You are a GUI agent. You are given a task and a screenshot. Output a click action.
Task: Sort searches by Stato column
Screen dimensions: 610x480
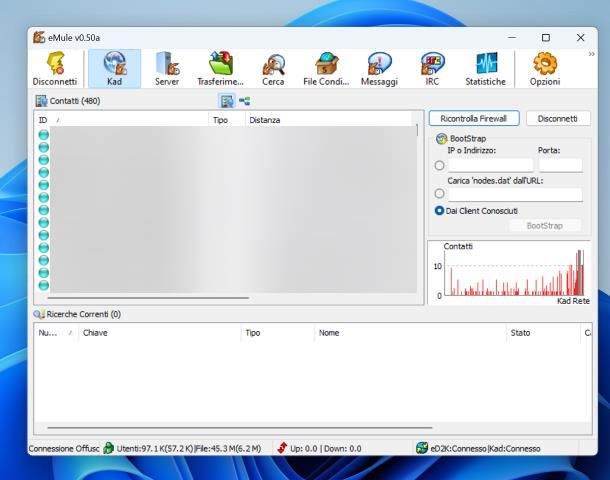click(x=543, y=333)
